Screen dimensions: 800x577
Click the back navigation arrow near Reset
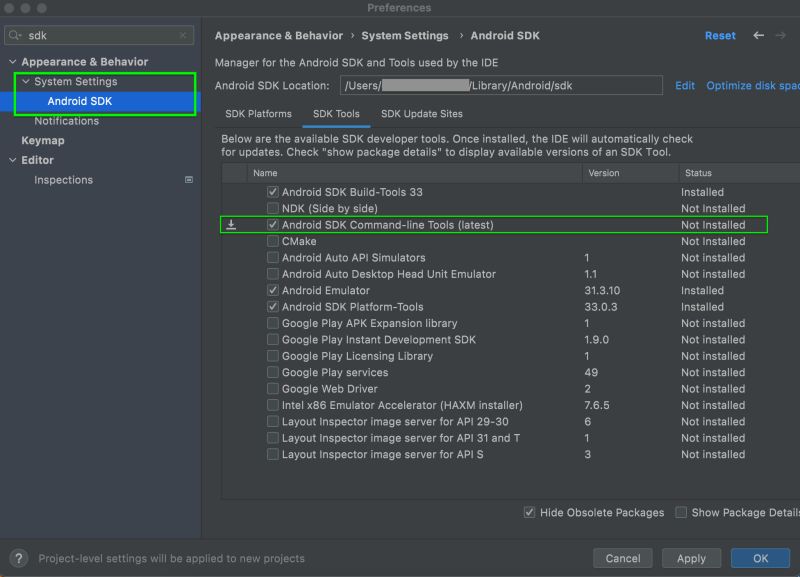pos(757,35)
